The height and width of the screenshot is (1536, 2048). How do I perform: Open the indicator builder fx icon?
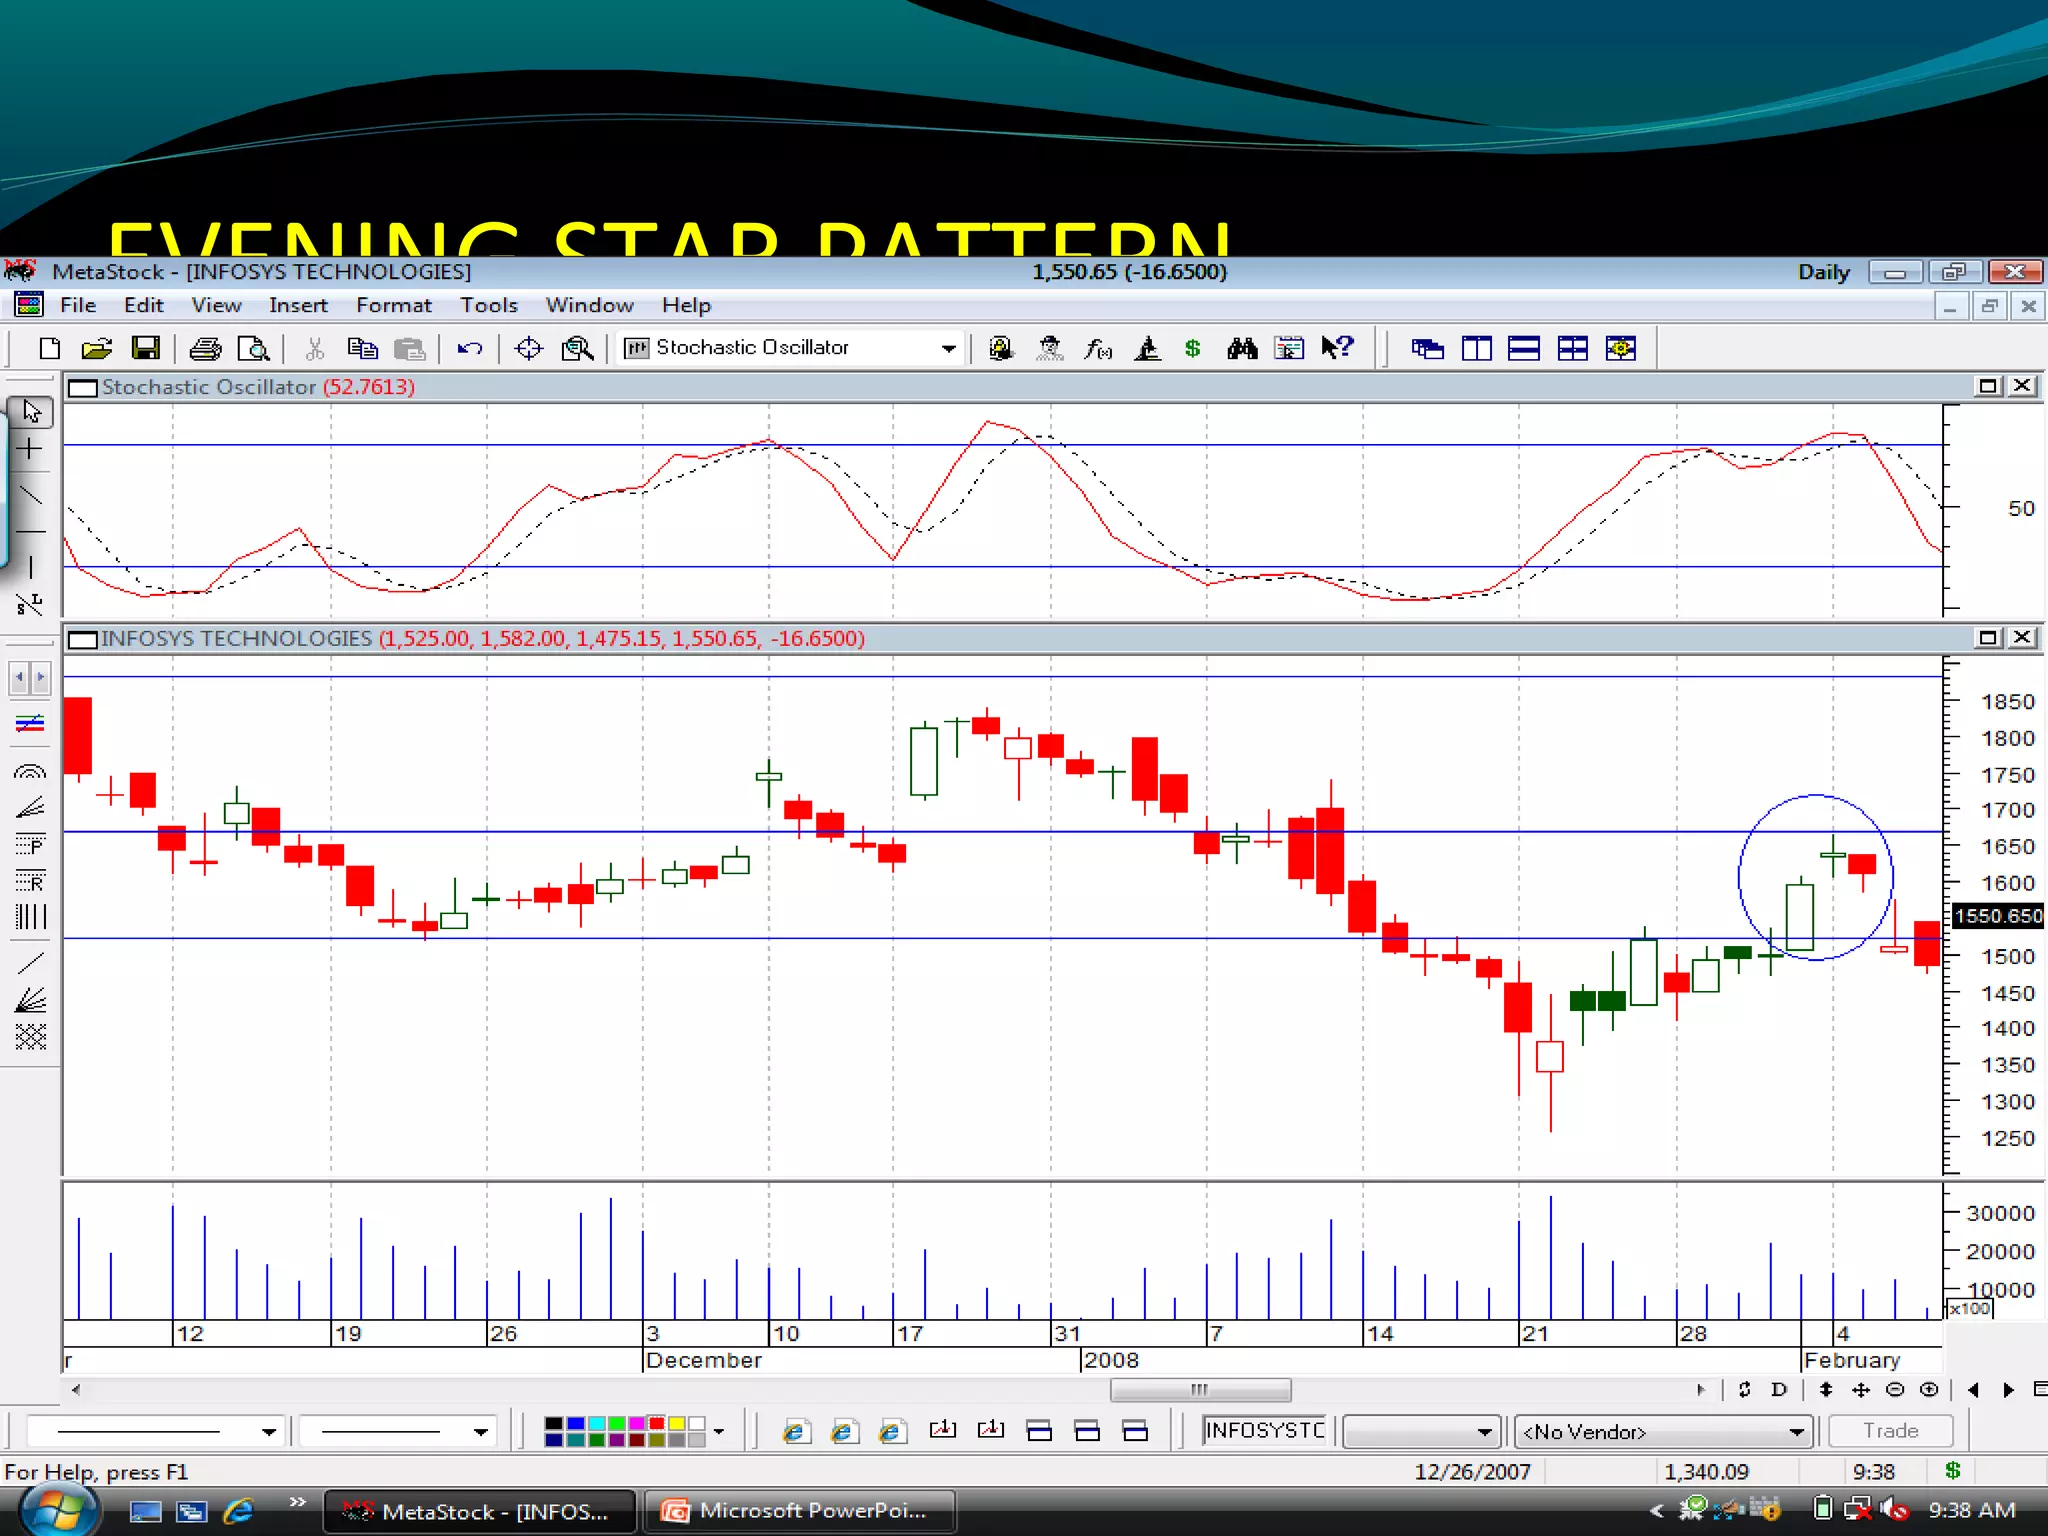(1097, 348)
